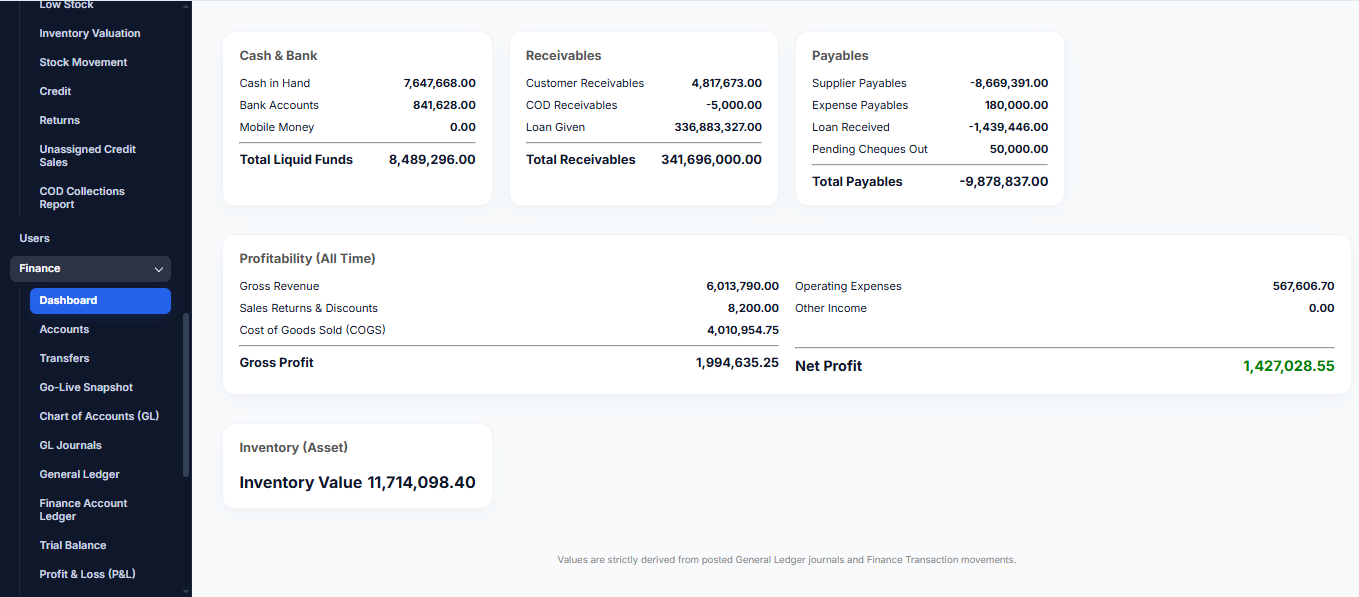Image resolution: width=1359 pixels, height=597 pixels.
Task: Click the Other Income label
Action: 830,308
